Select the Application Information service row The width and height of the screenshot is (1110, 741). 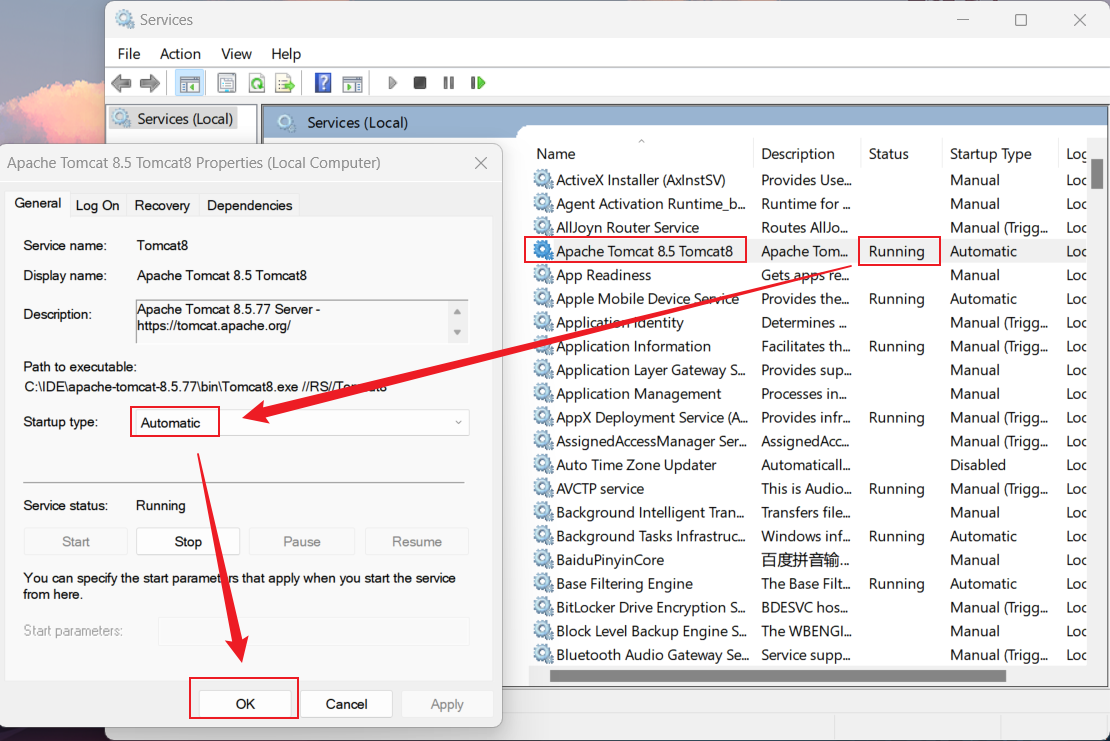[811, 346]
